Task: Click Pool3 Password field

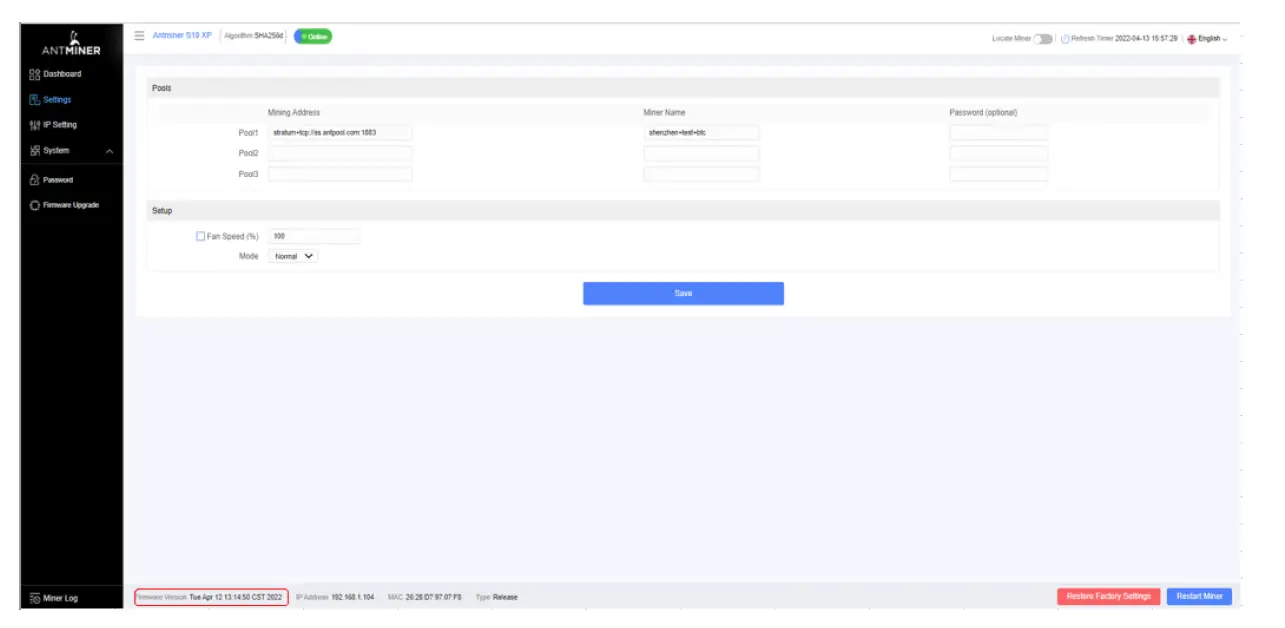Action: coord(998,174)
